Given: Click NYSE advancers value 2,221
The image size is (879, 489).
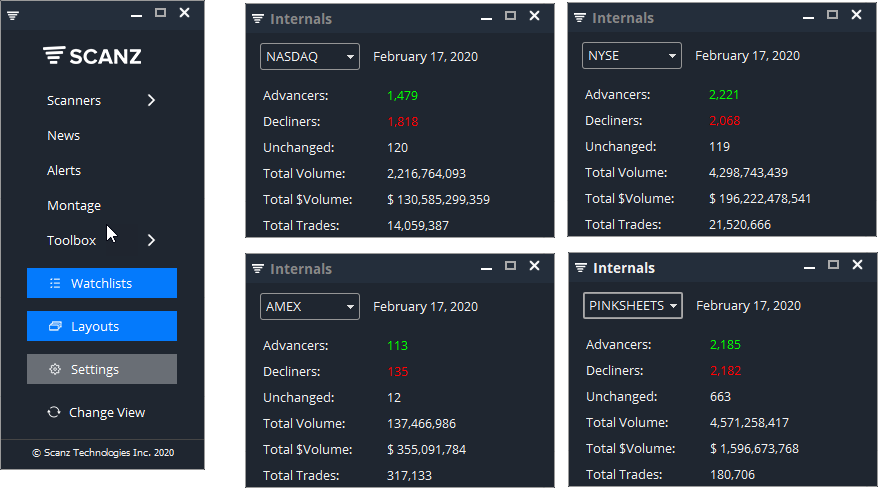Looking at the screenshot, I should [x=724, y=95].
